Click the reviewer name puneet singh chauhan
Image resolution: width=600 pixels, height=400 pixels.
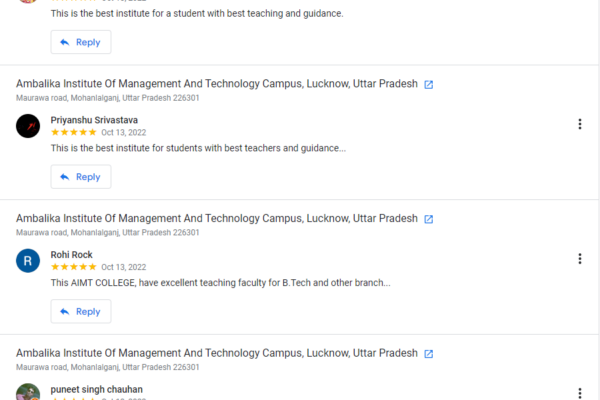click(97, 389)
